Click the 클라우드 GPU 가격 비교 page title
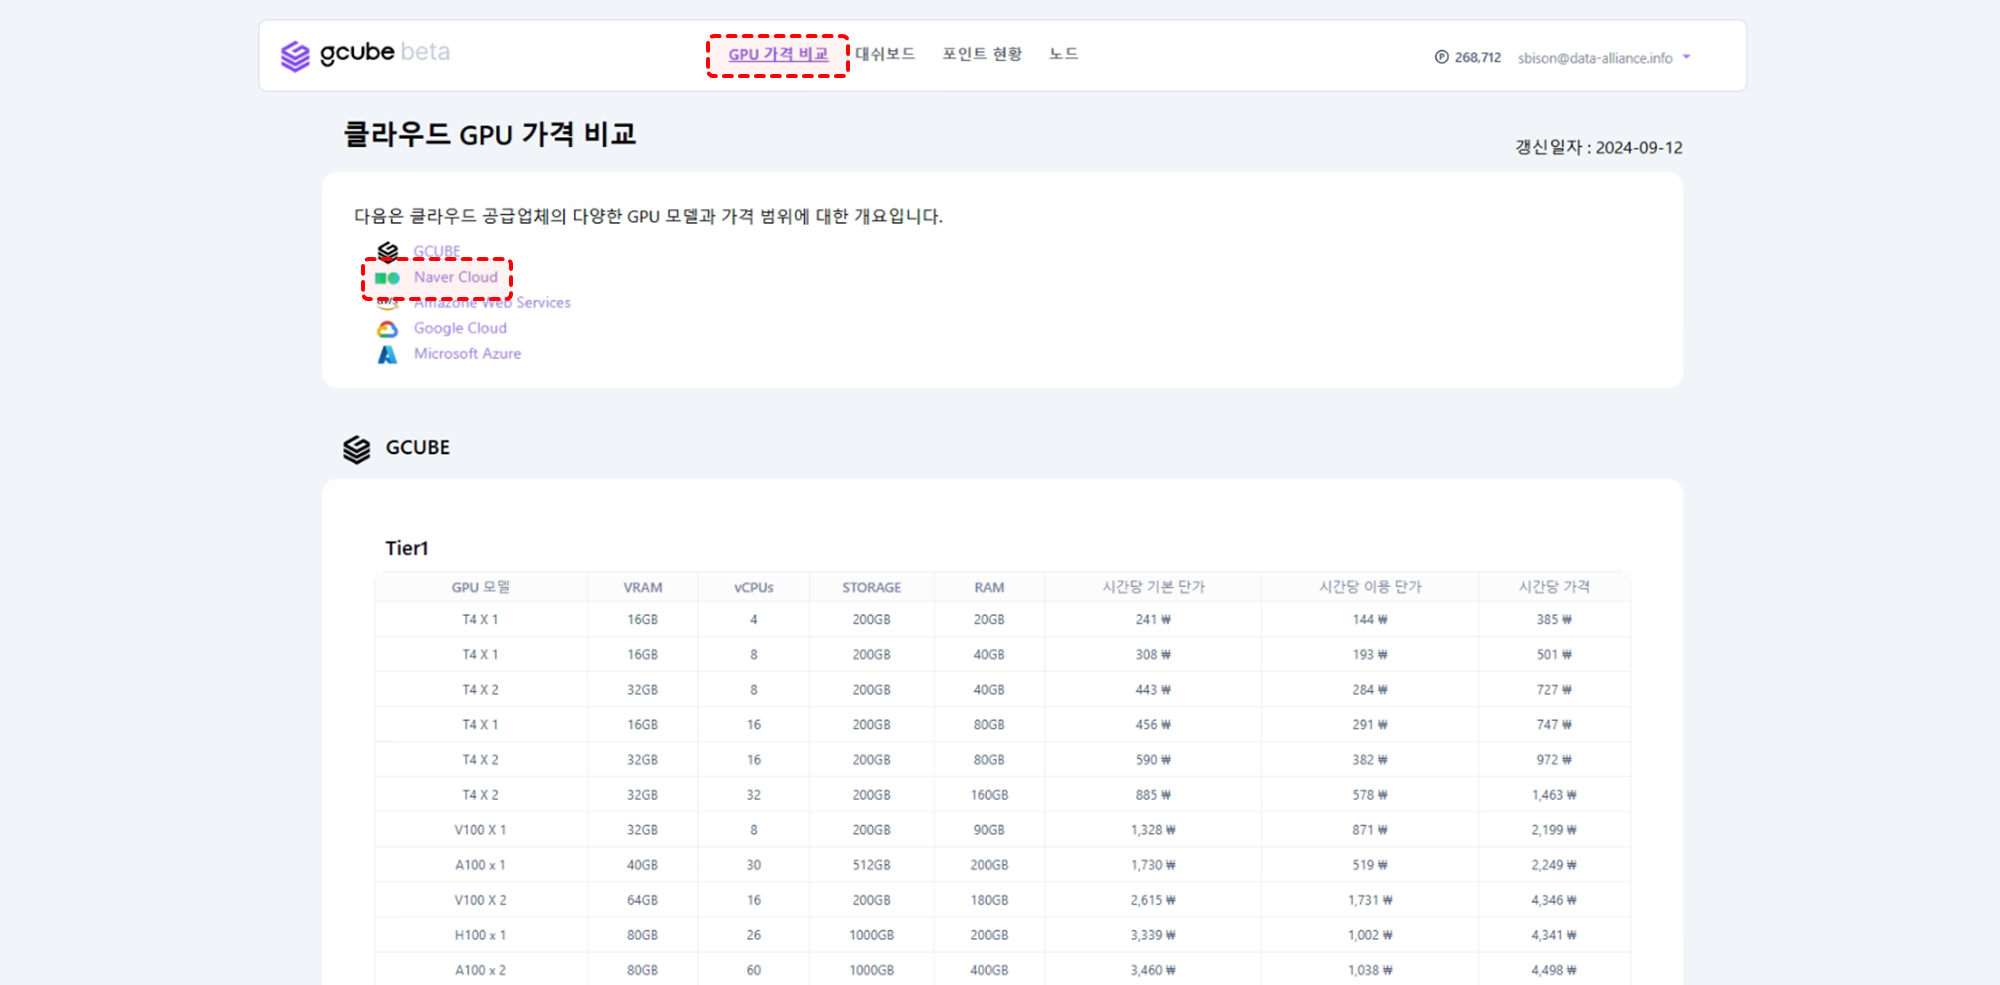Image resolution: width=2000 pixels, height=985 pixels. (490, 134)
